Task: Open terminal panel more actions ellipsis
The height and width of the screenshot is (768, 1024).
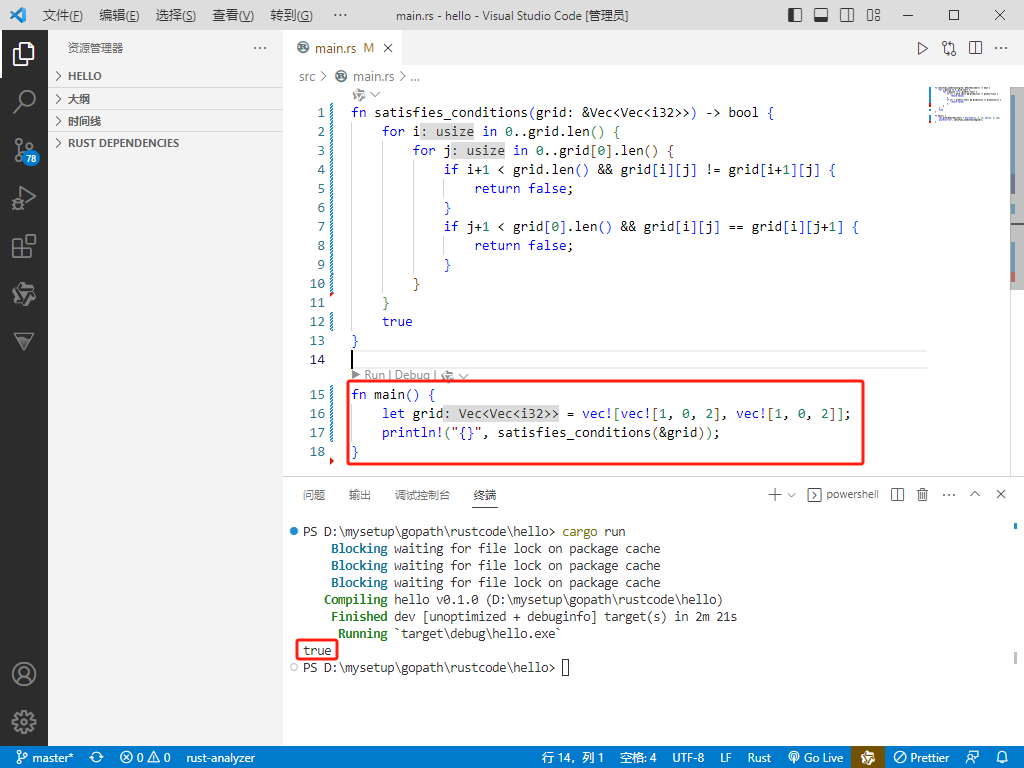Action: pos(949,495)
